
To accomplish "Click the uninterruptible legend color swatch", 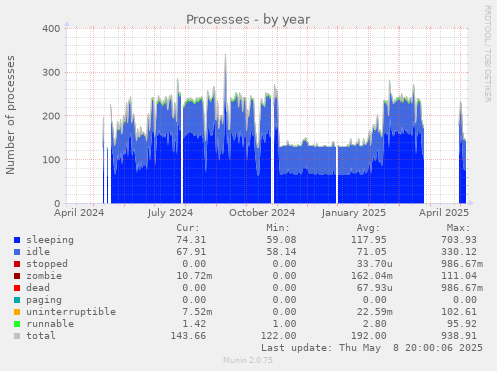I will (x=17, y=312).
